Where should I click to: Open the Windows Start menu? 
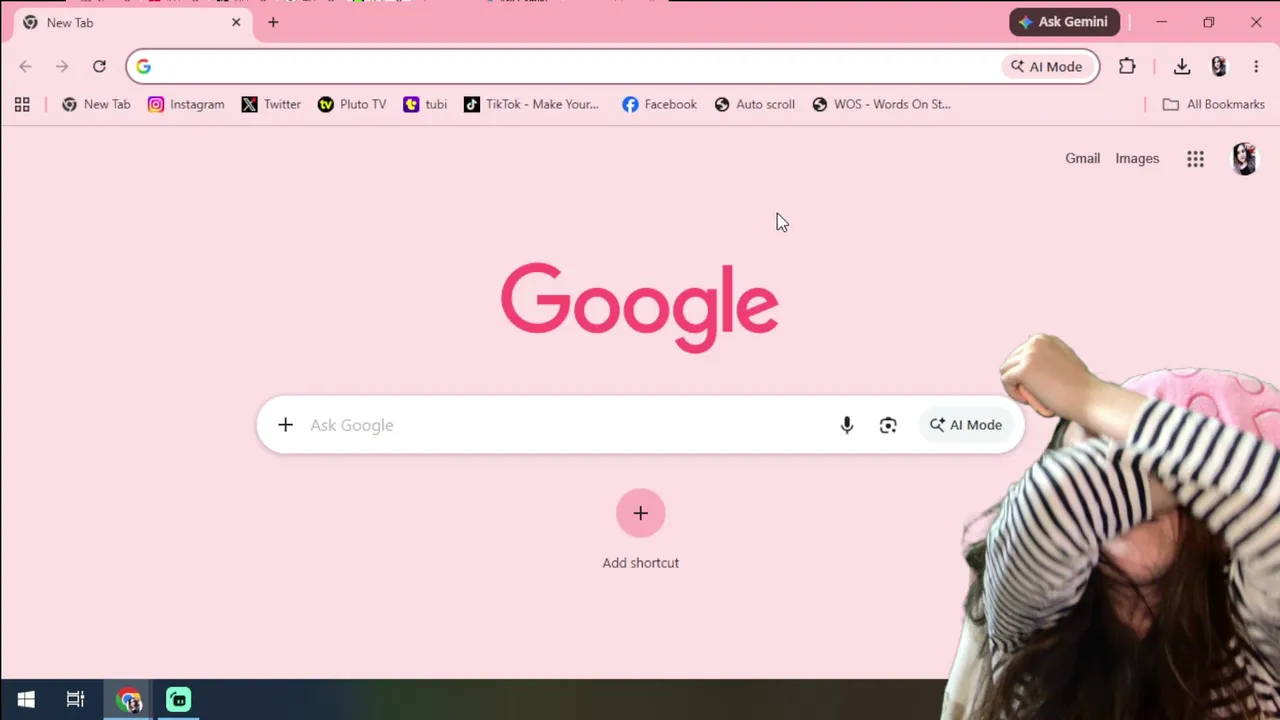click(26, 699)
